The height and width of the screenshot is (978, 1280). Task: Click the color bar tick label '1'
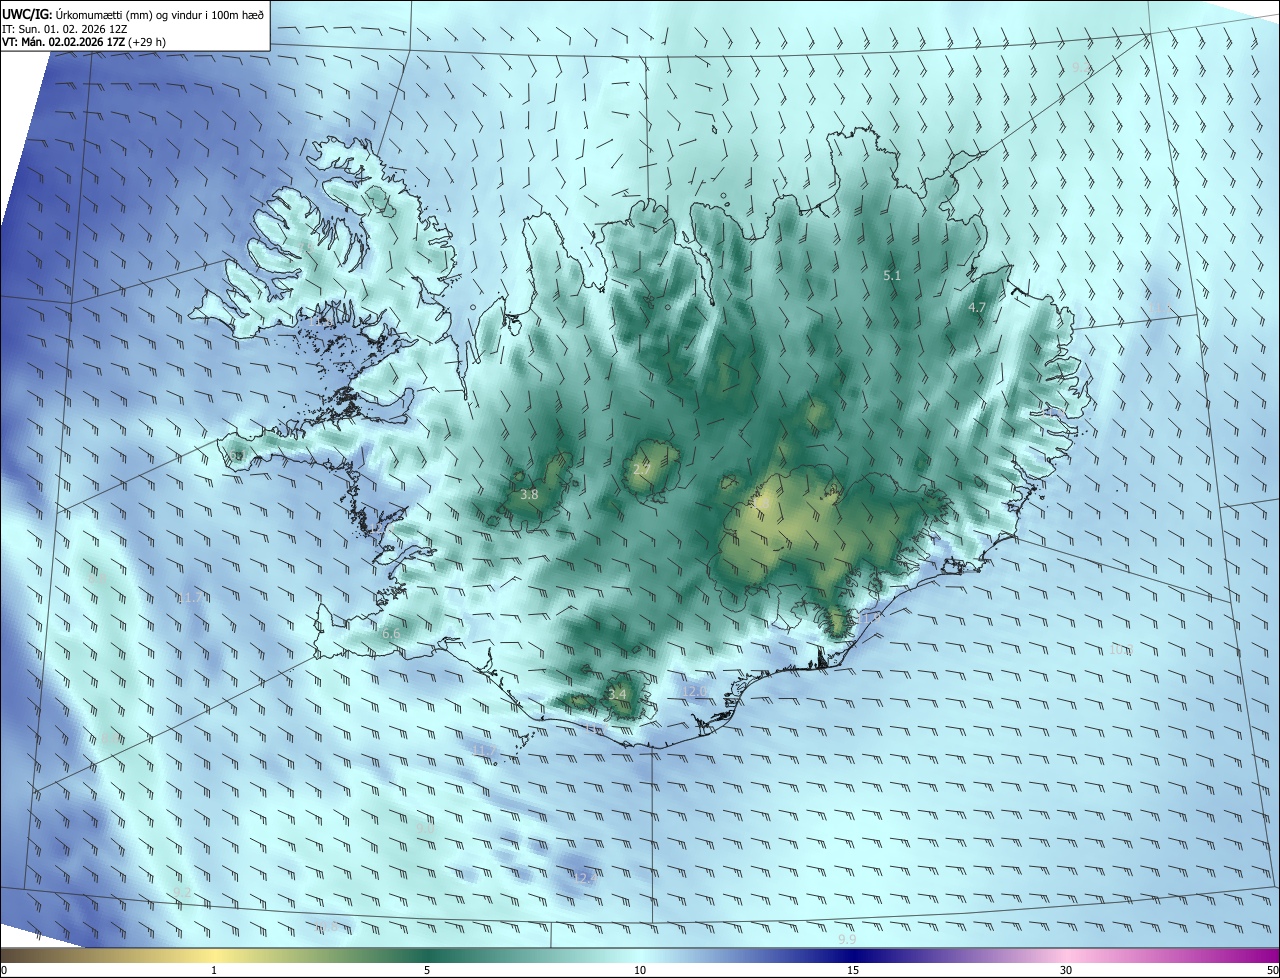(214, 970)
